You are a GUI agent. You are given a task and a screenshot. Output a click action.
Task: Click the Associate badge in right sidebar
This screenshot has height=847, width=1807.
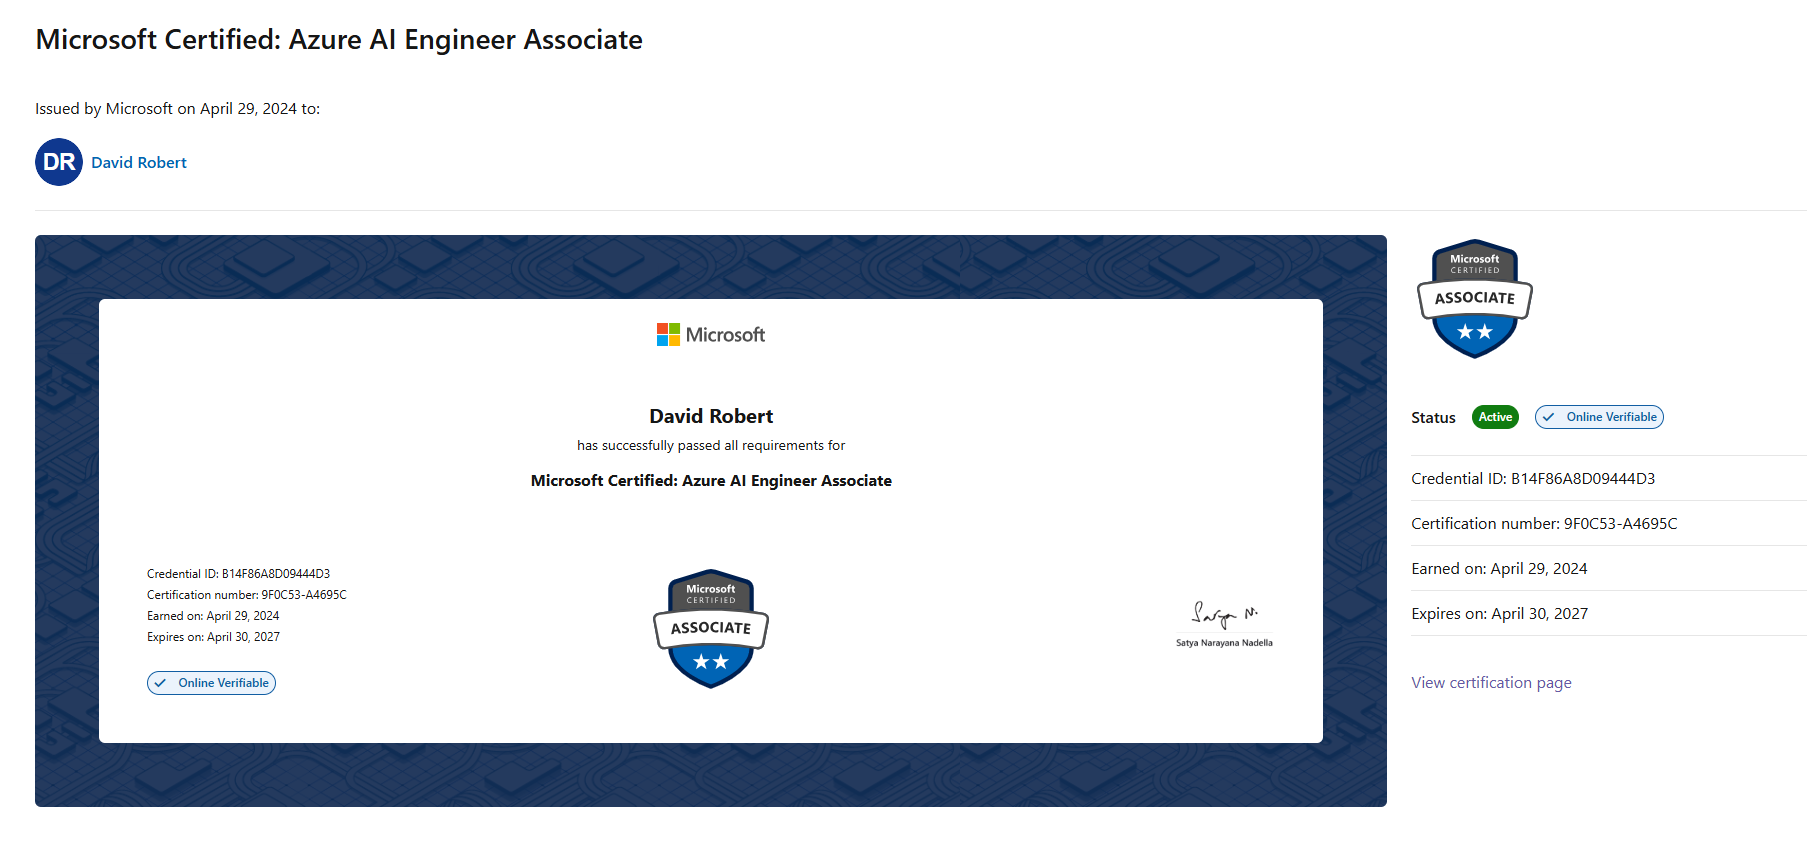[x=1475, y=298]
